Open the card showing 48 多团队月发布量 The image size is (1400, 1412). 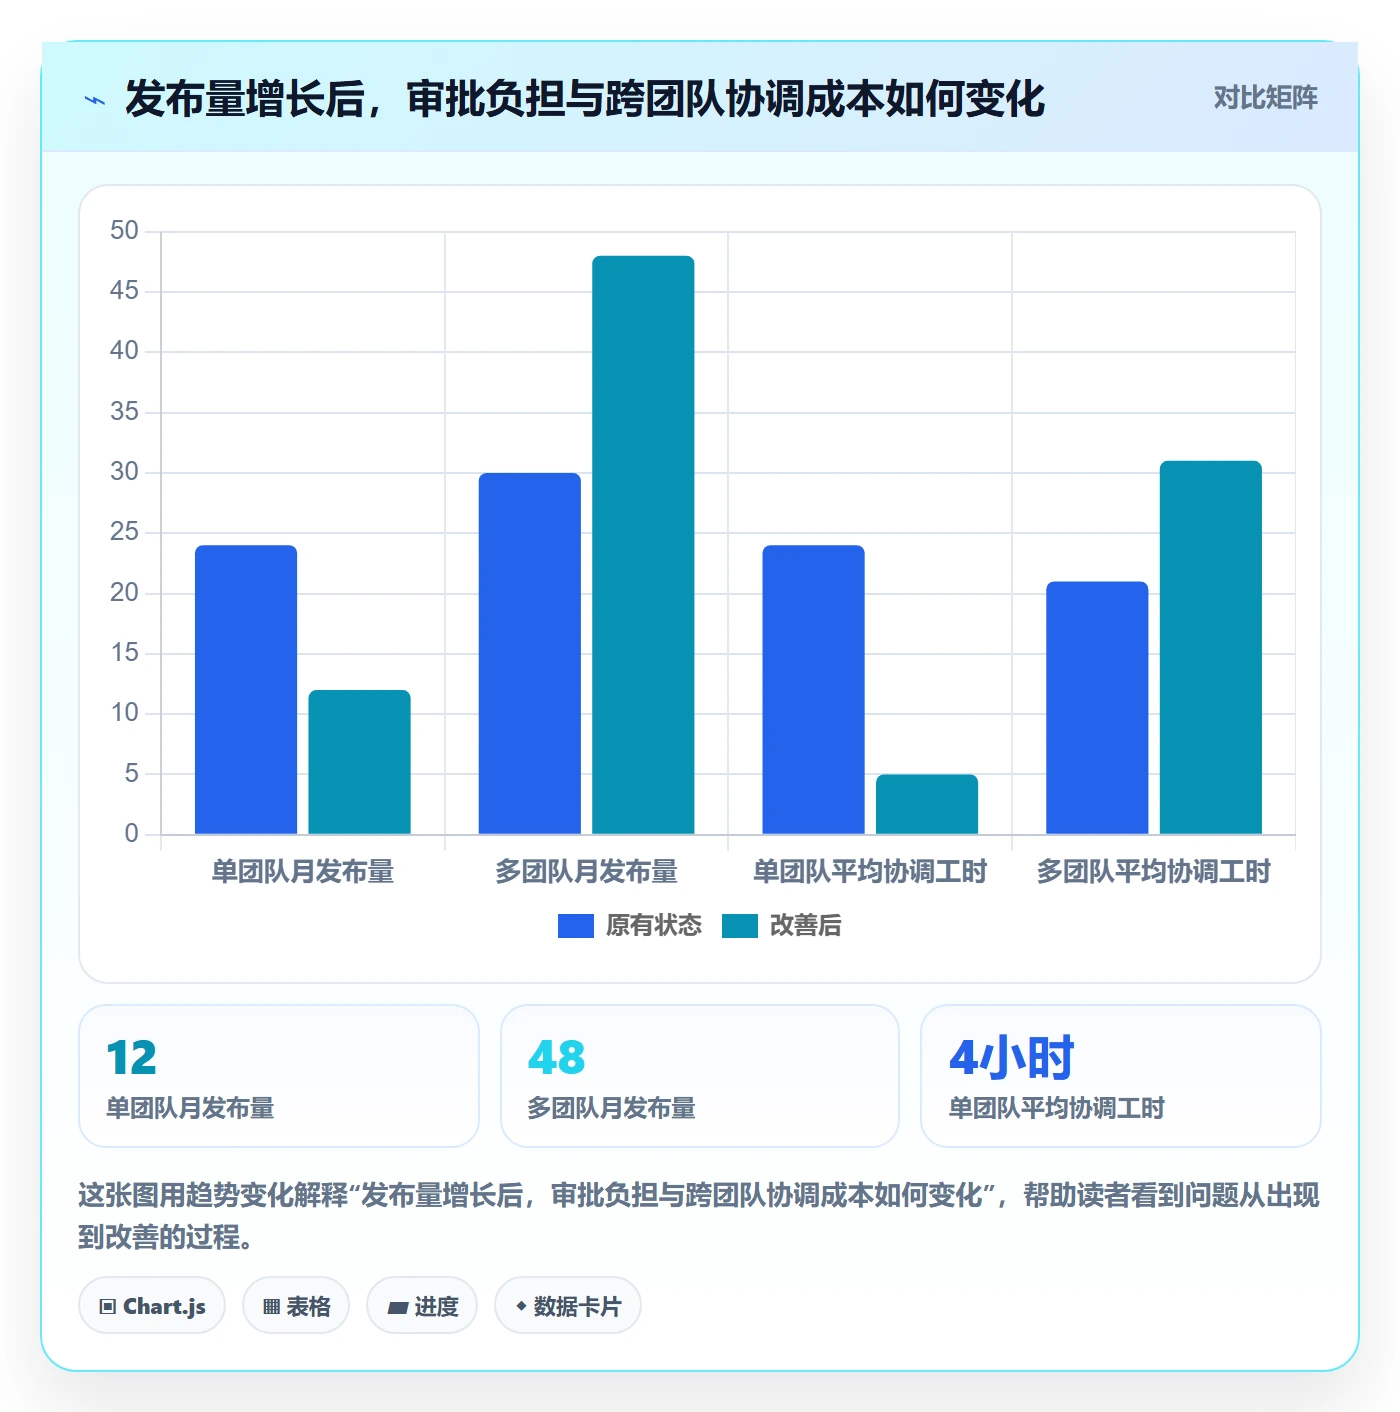(700, 1076)
